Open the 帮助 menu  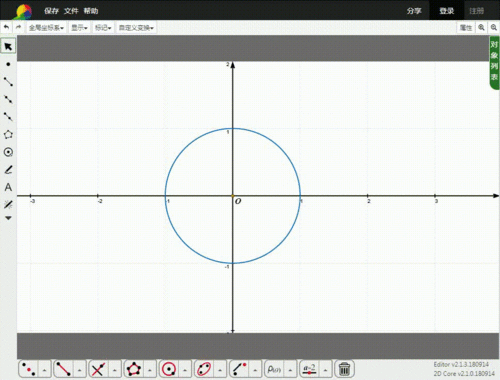coord(91,11)
